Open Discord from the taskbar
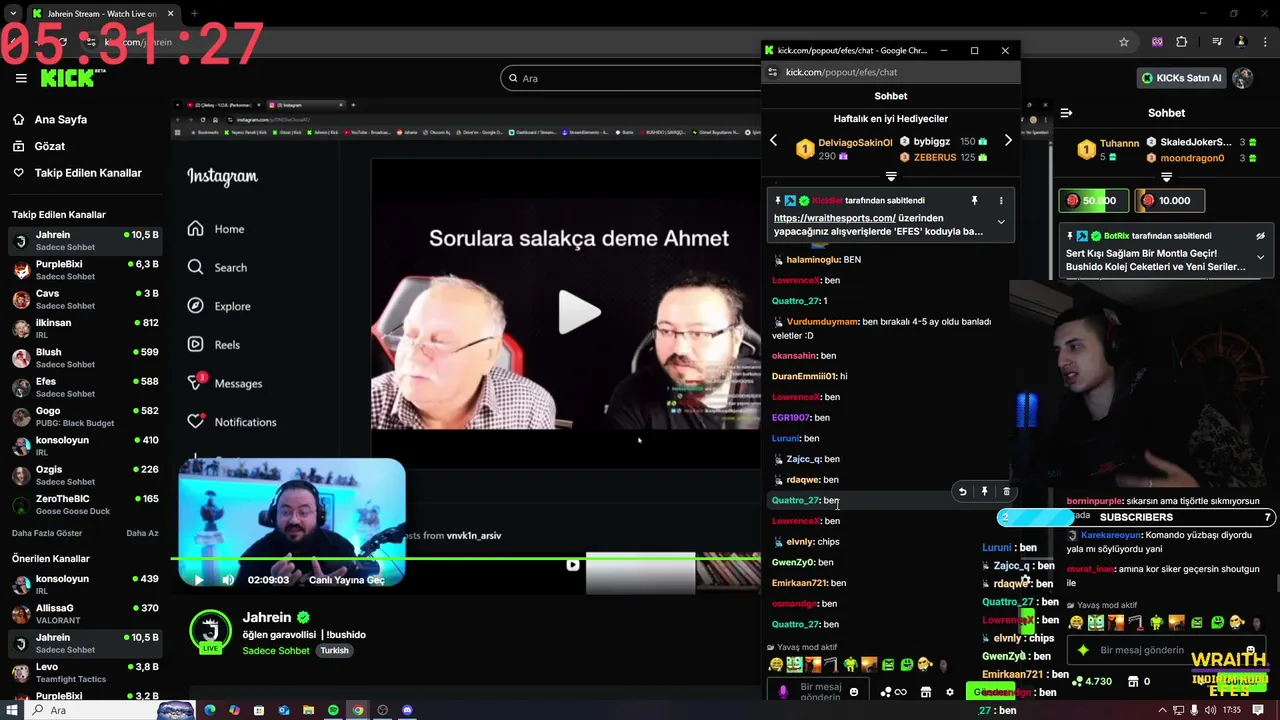This screenshot has width=1280, height=720. pos(407,710)
